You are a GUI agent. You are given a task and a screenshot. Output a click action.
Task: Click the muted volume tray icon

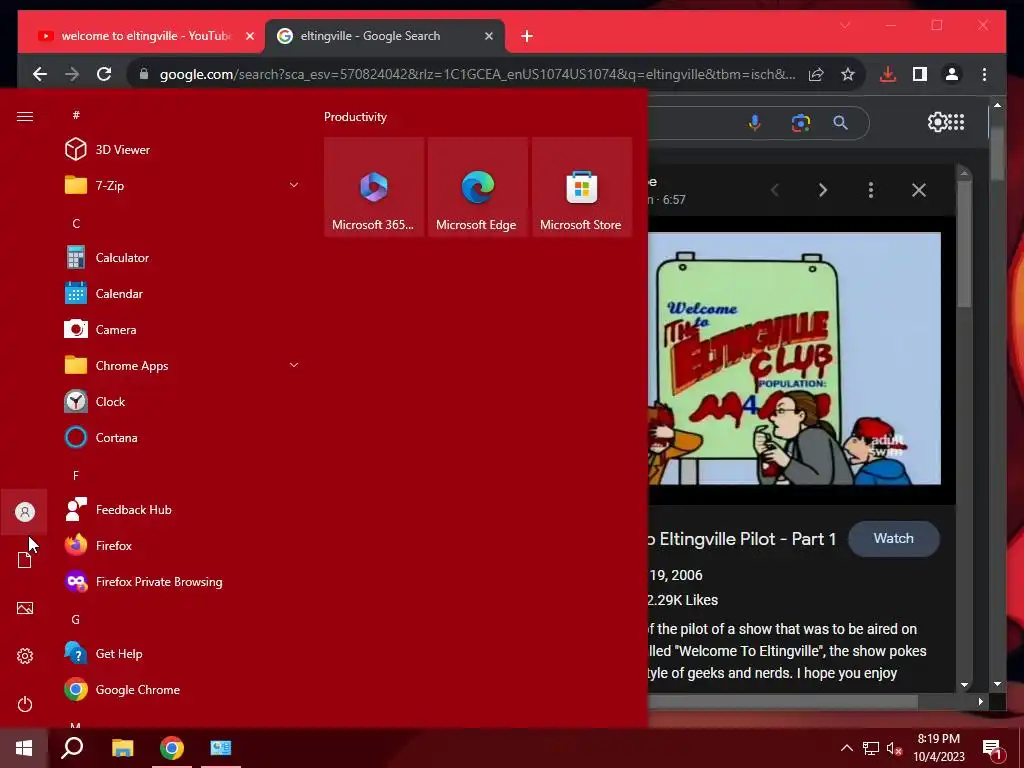pyautogui.click(x=894, y=748)
